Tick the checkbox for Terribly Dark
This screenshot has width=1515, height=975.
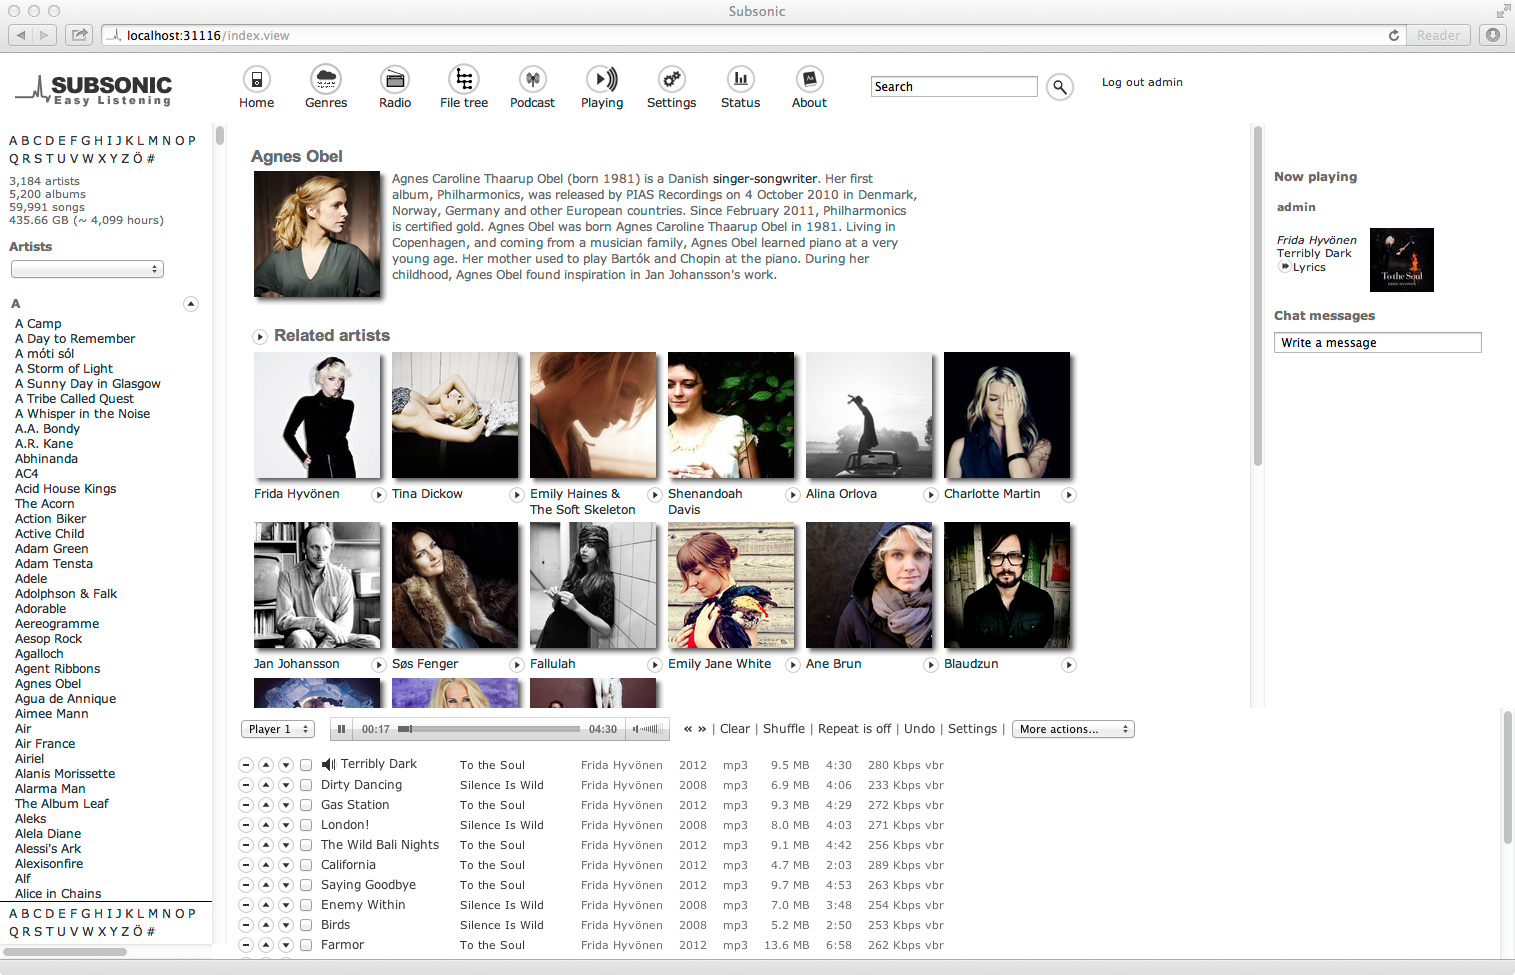click(x=306, y=765)
